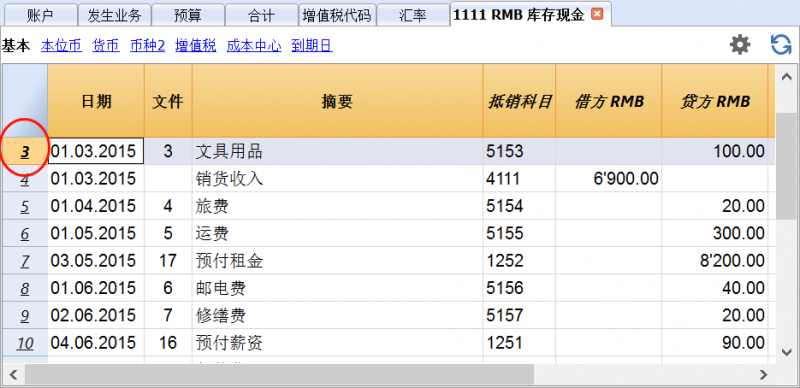Select the 预付薪资 description cell

[x=337, y=343]
